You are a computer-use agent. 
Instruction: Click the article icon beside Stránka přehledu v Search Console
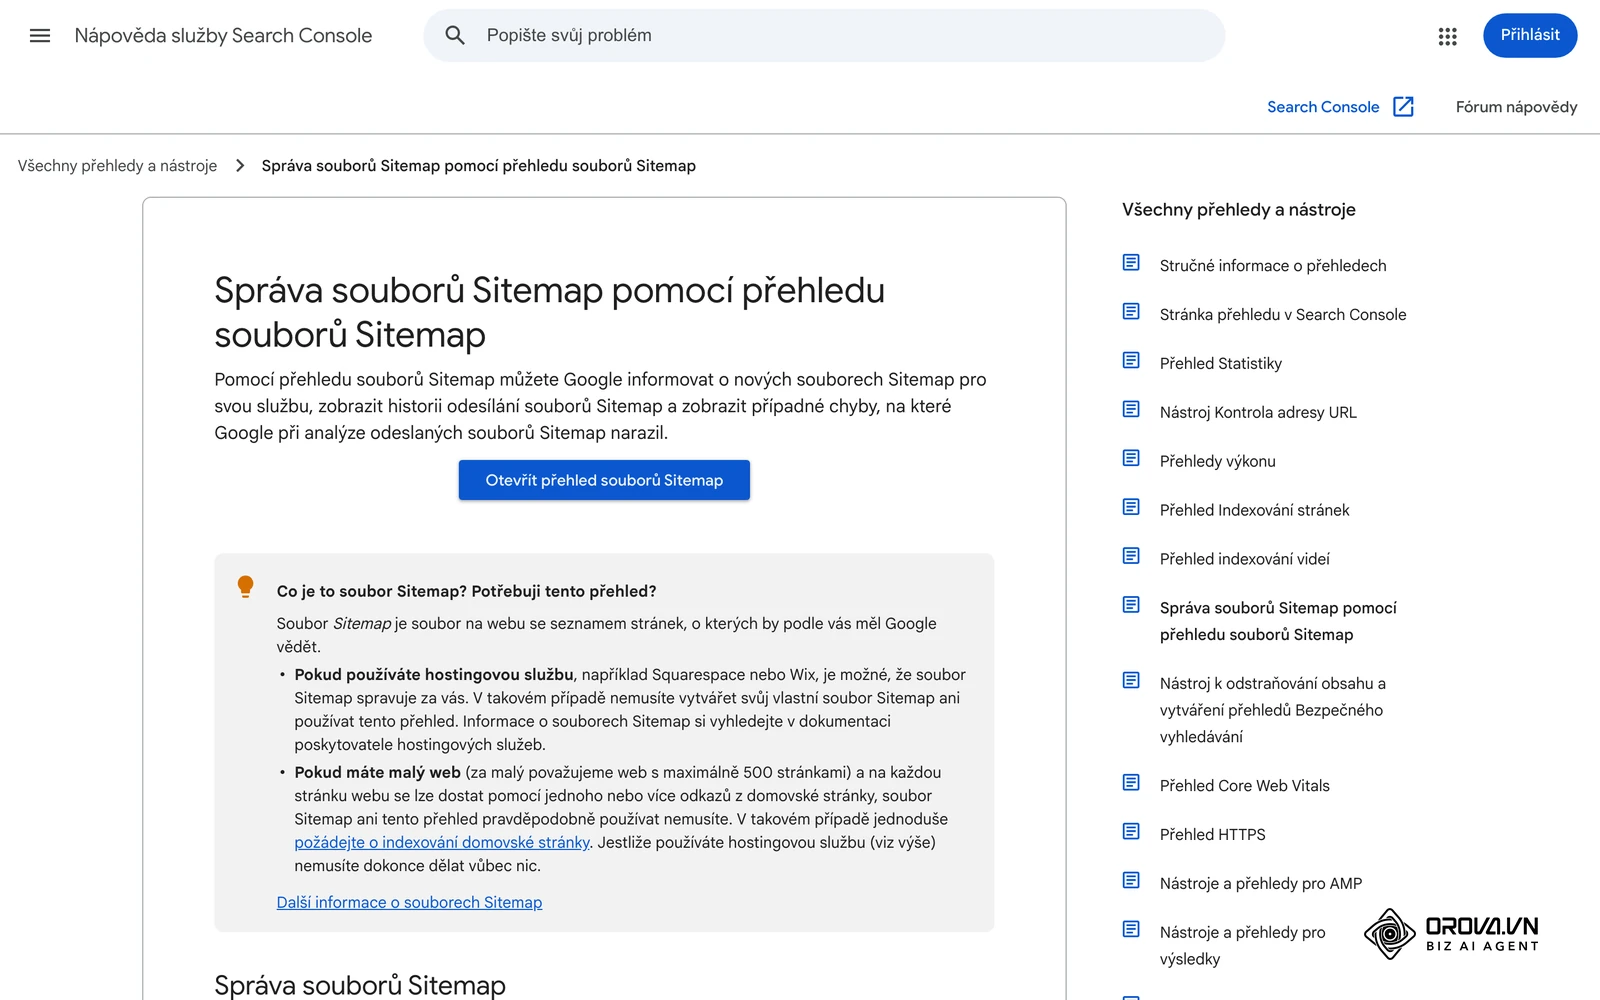(1131, 312)
